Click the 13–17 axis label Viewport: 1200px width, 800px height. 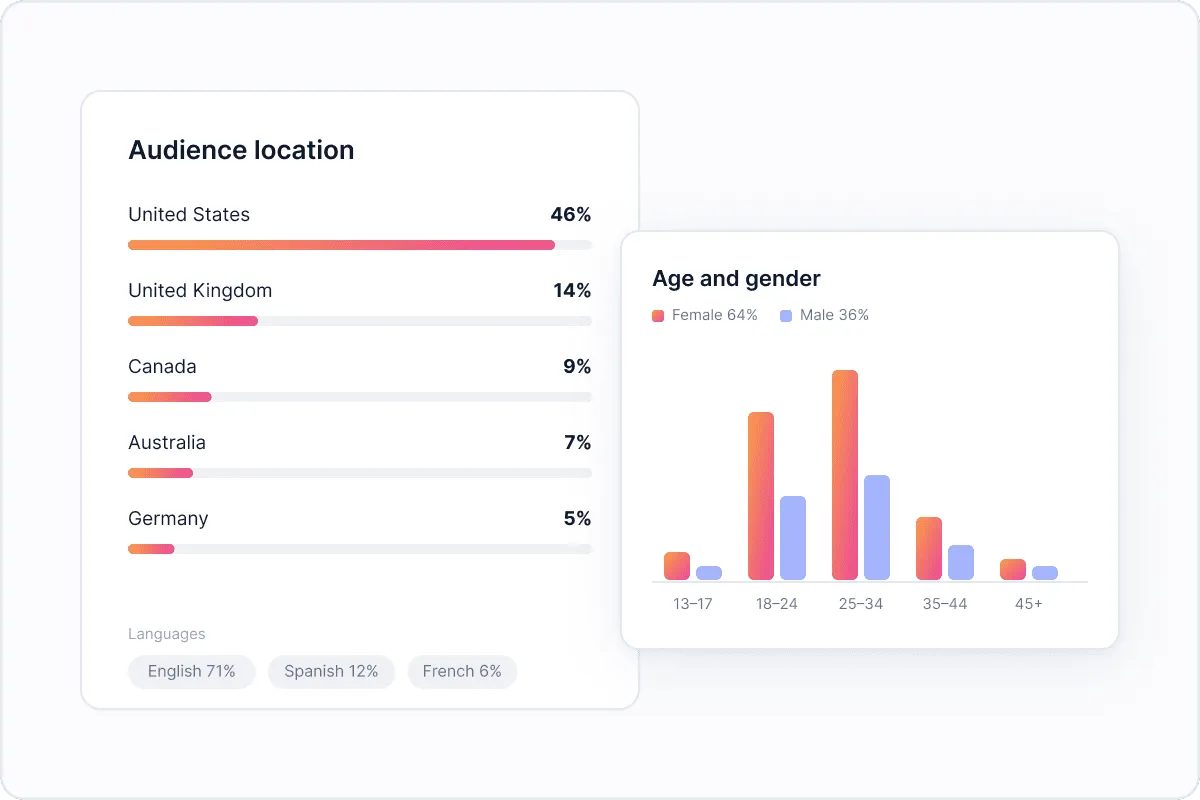click(693, 604)
